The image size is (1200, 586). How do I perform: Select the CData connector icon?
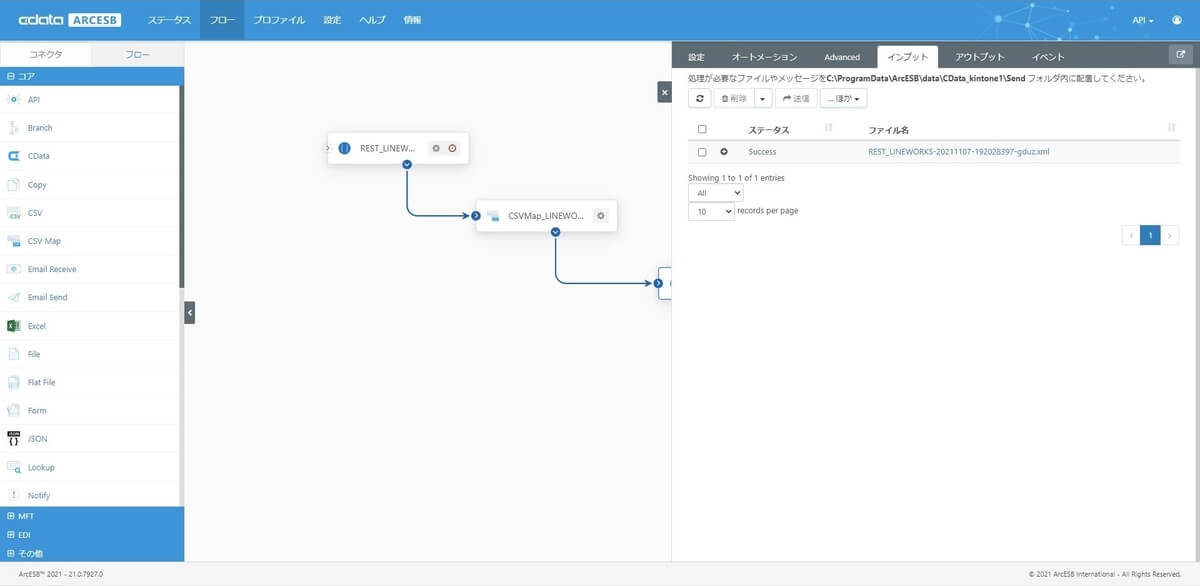click(14, 156)
